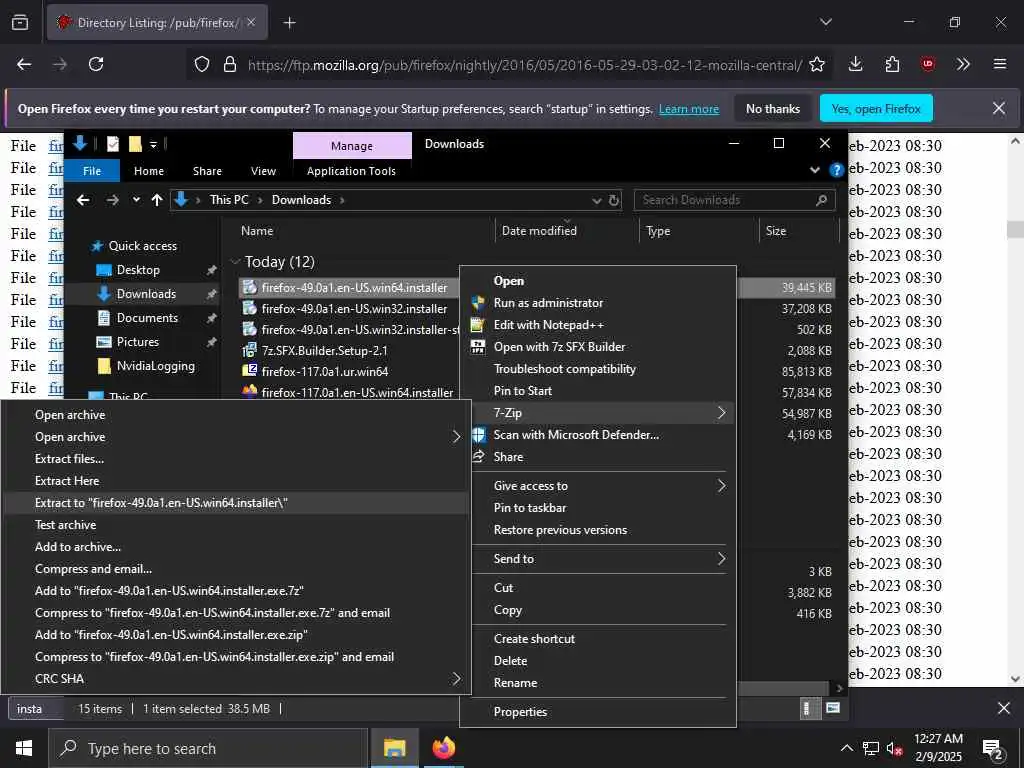Open Explorer help question mark icon

836,170
